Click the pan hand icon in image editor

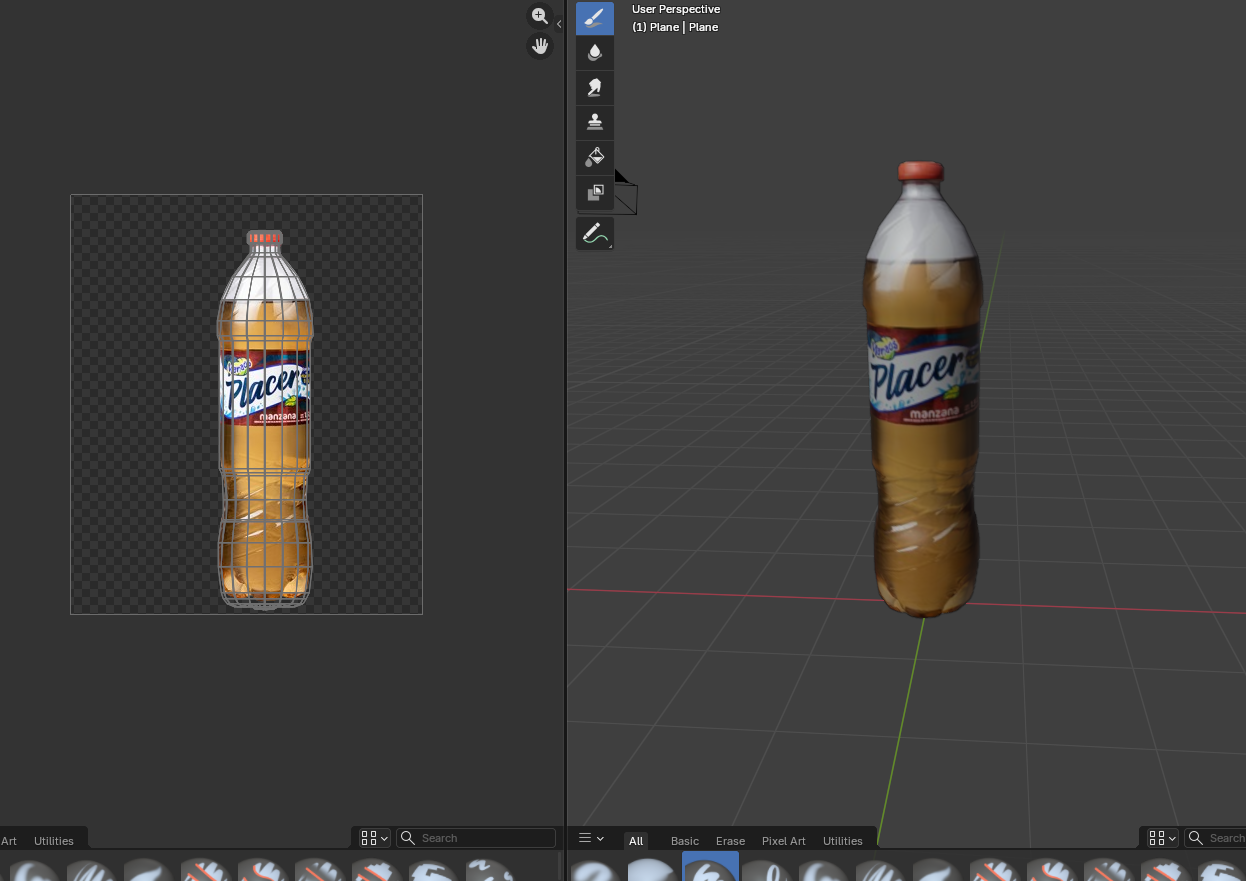540,46
